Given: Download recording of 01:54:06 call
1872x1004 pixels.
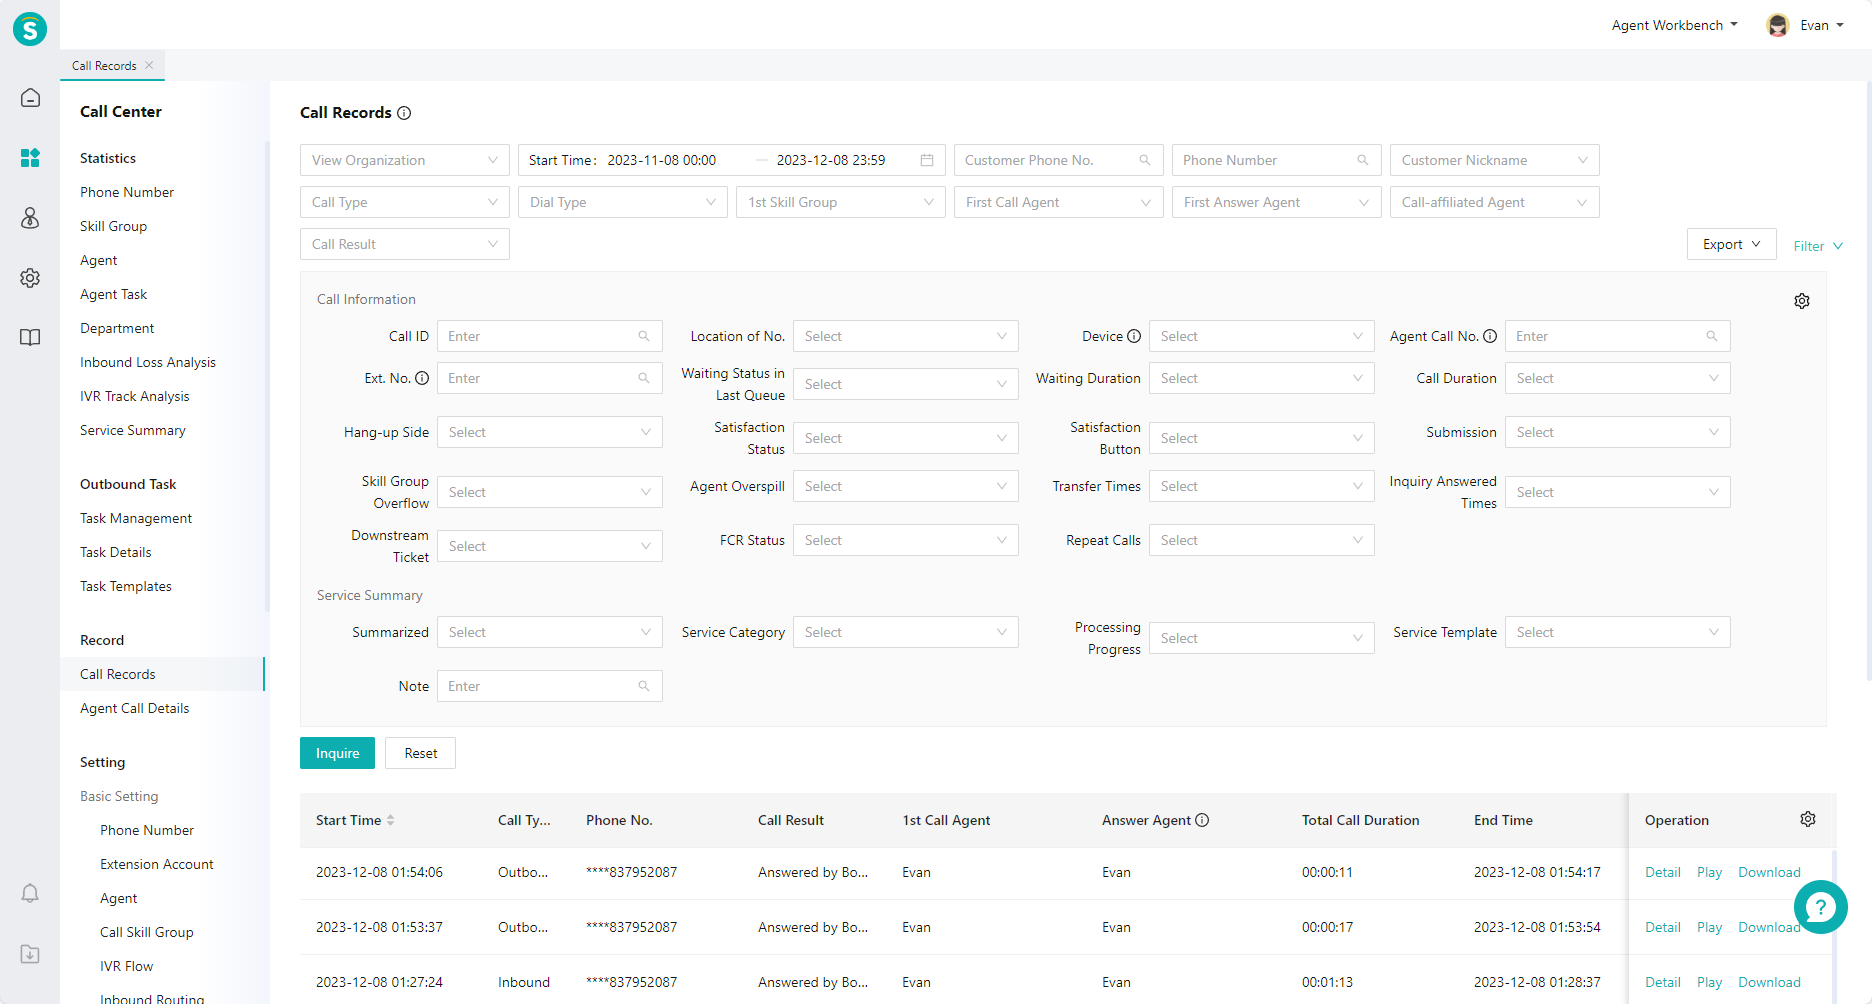Looking at the screenshot, I should [1769, 872].
